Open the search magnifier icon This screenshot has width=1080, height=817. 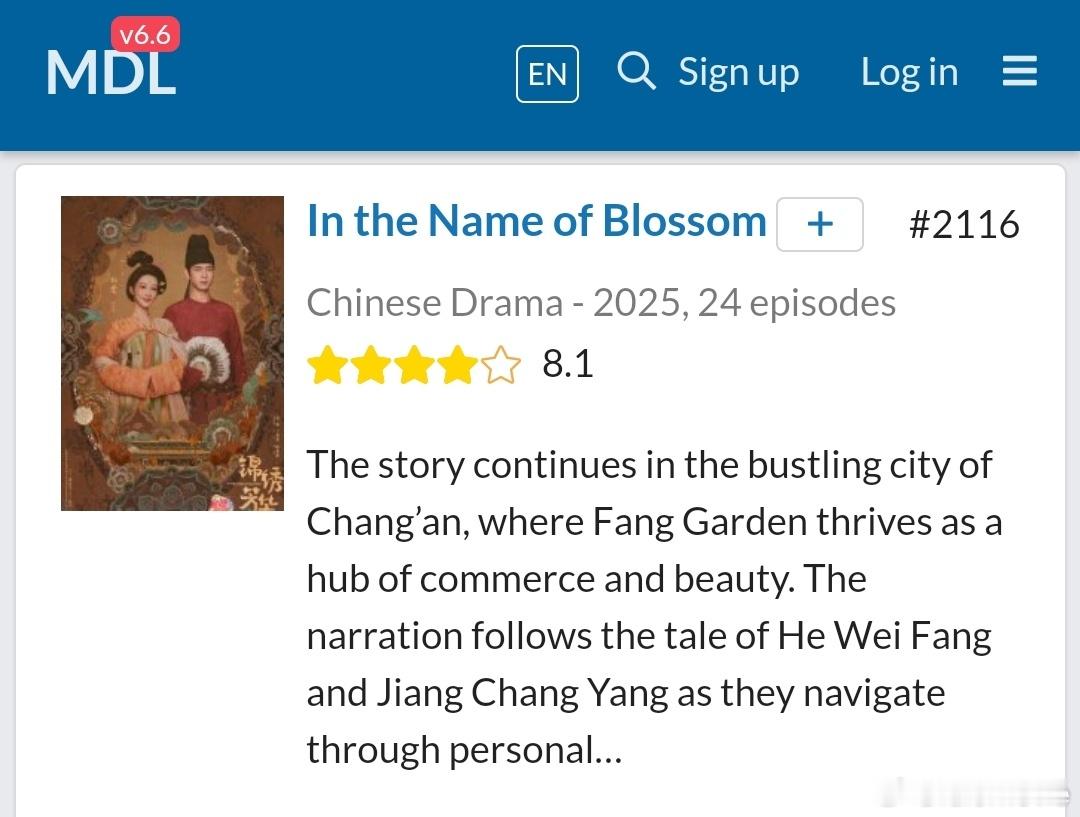[636, 71]
